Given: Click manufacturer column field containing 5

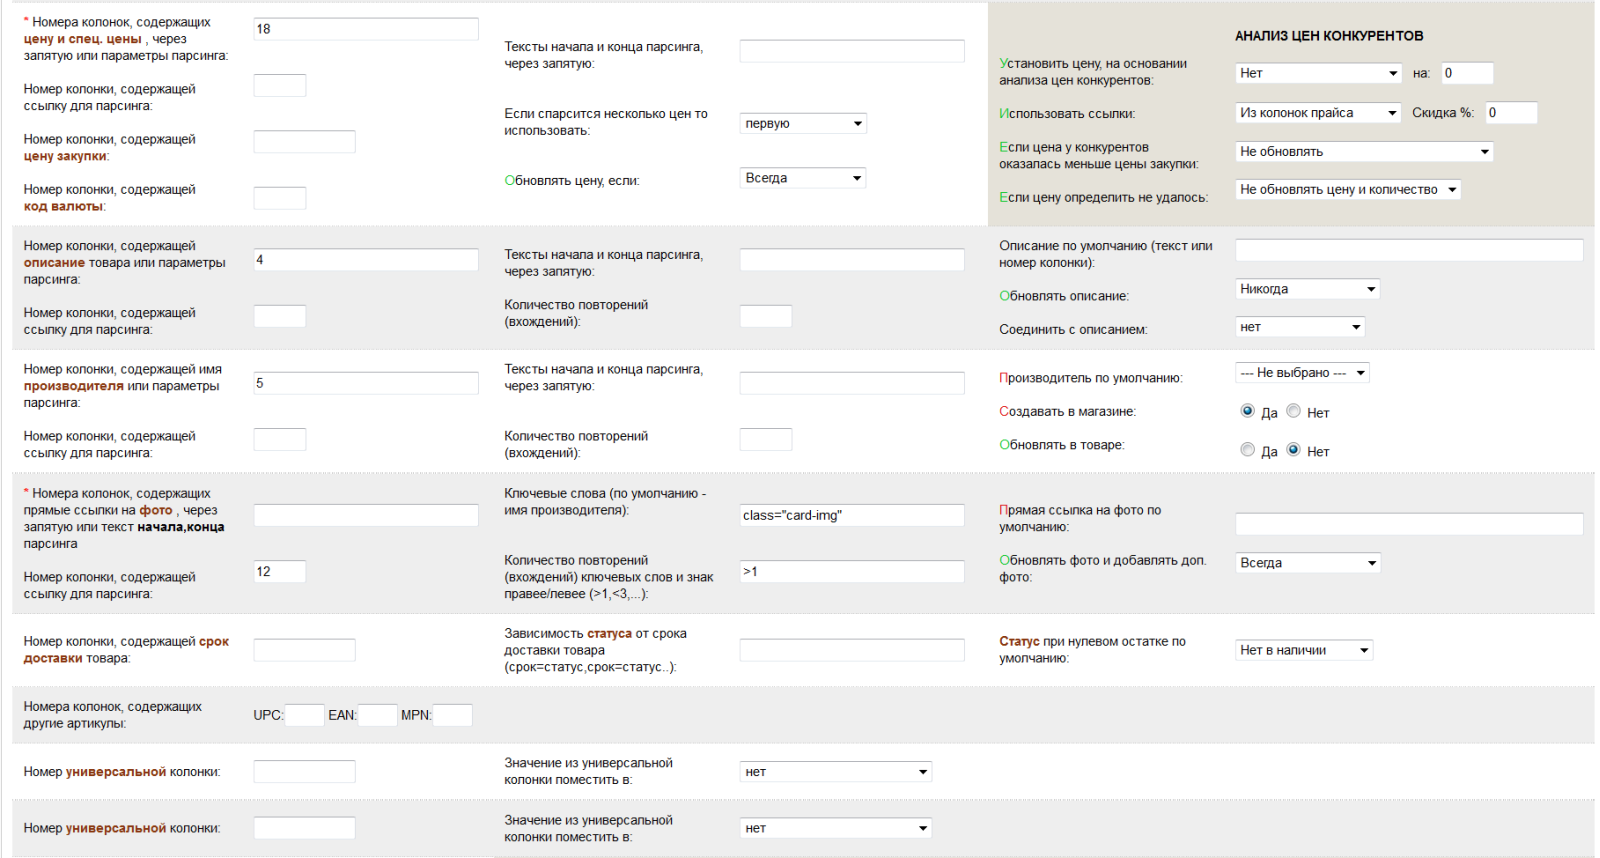Looking at the screenshot, I should (366, 383).
